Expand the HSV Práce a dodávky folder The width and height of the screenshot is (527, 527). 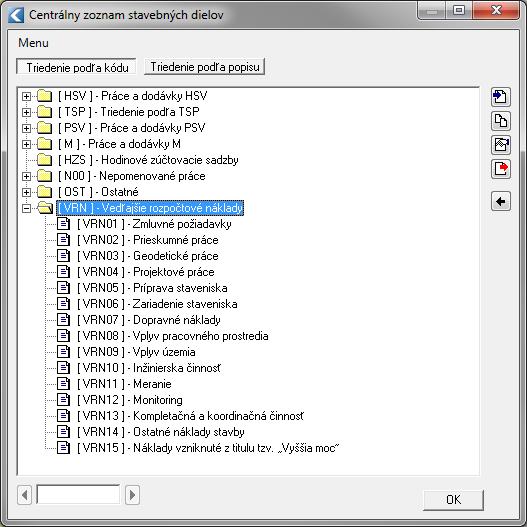[26, 96]
